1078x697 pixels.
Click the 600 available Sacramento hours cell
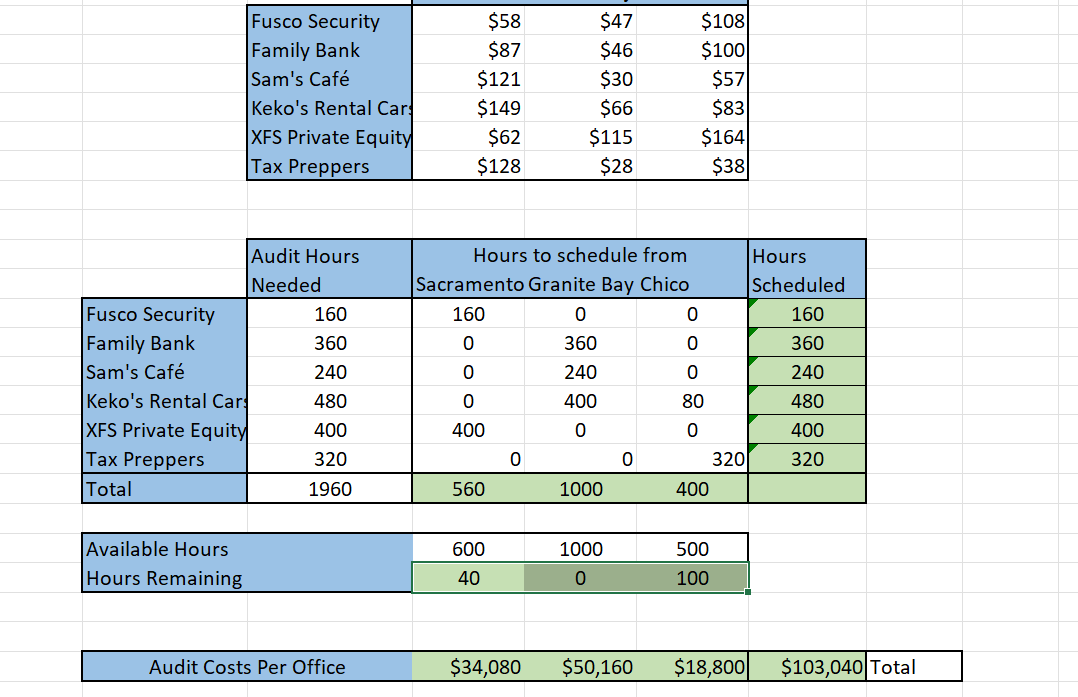click(468, 549)
